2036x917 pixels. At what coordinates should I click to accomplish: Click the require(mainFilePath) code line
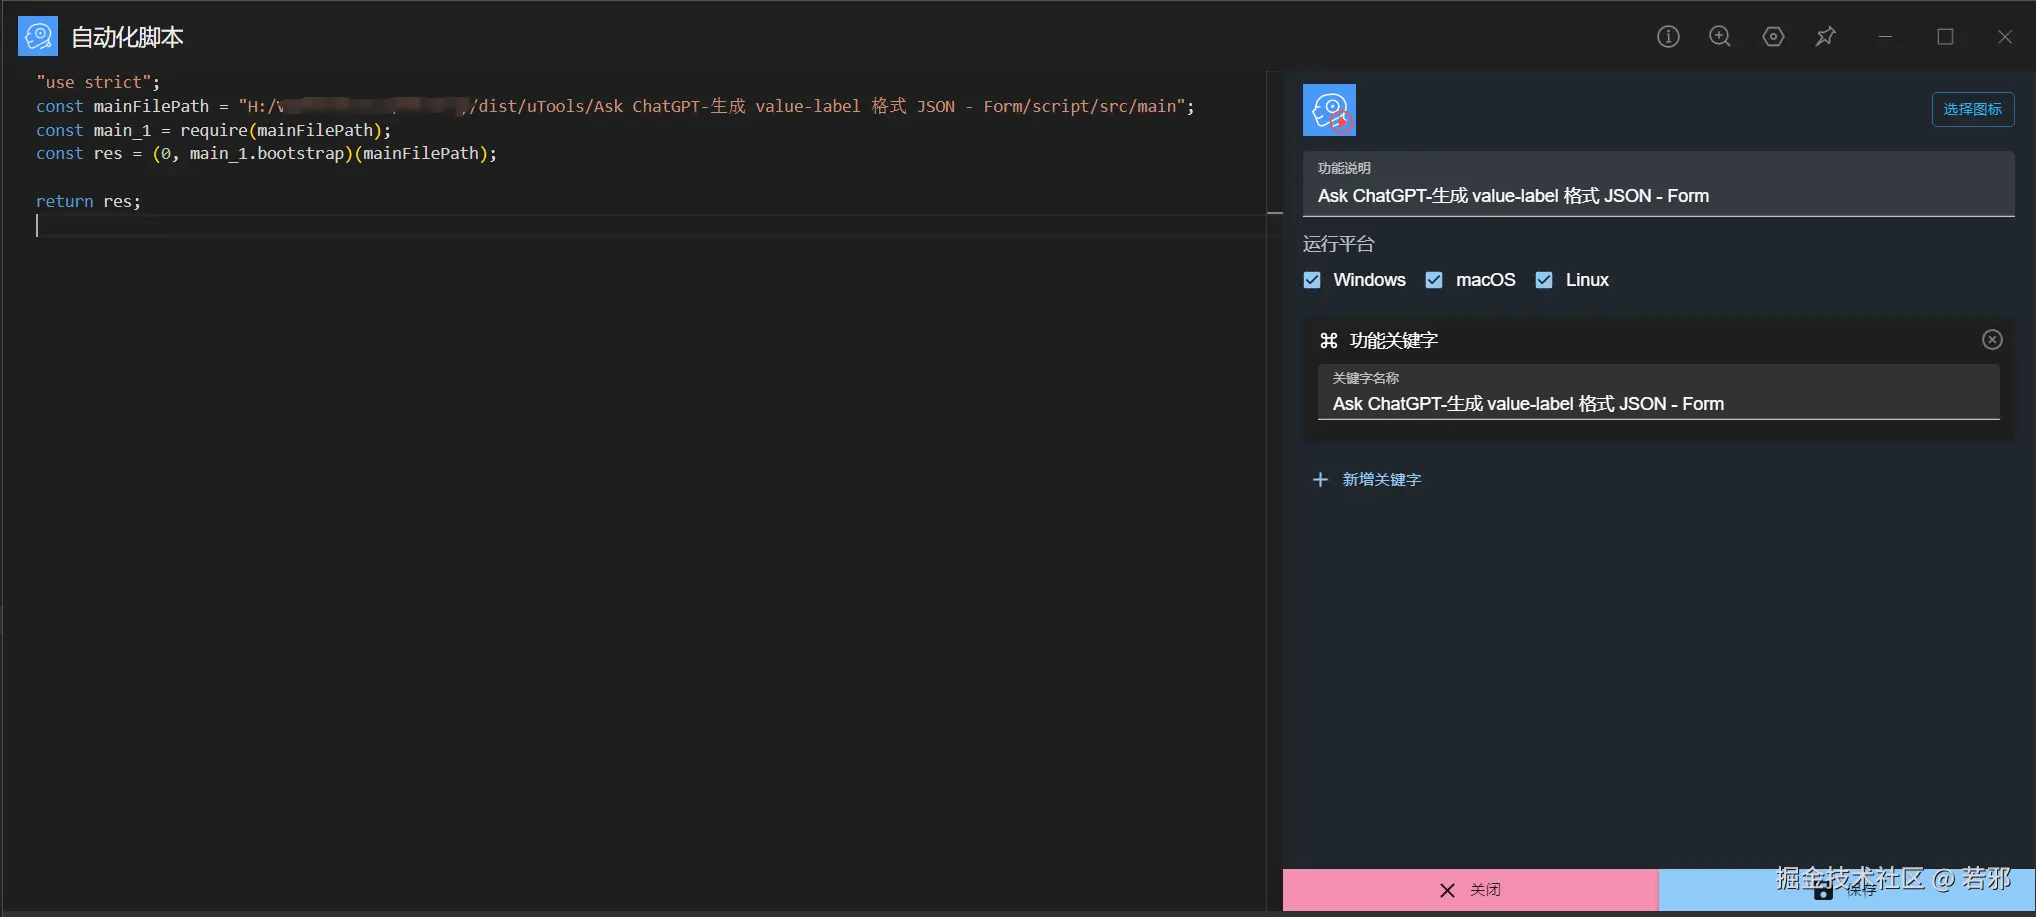pyautogui.click(x=214, y=130)
